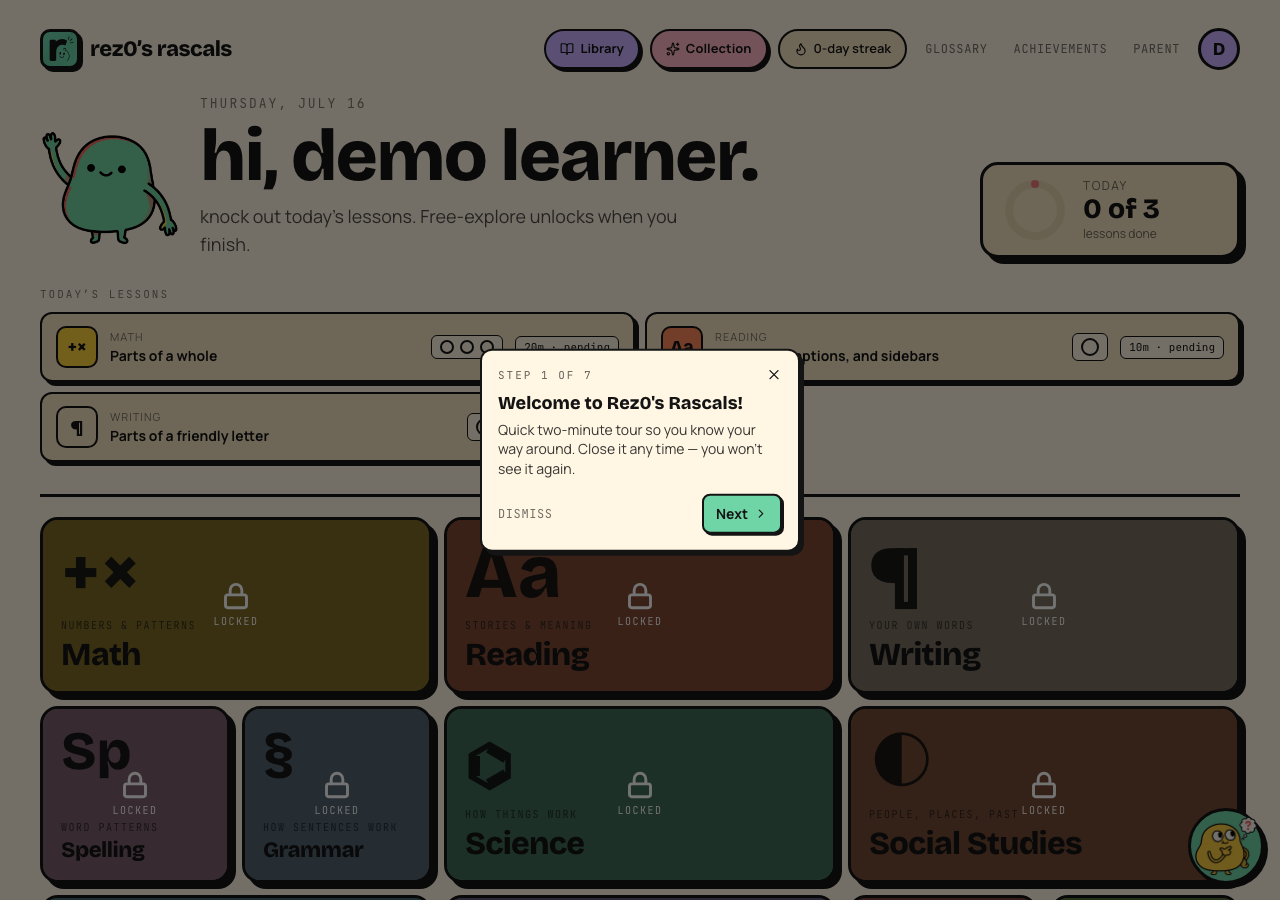The width and height of the screenshot is (1280, 900).
Task: Open the Parts of a whole math lesson
Action: coord(338,347)
